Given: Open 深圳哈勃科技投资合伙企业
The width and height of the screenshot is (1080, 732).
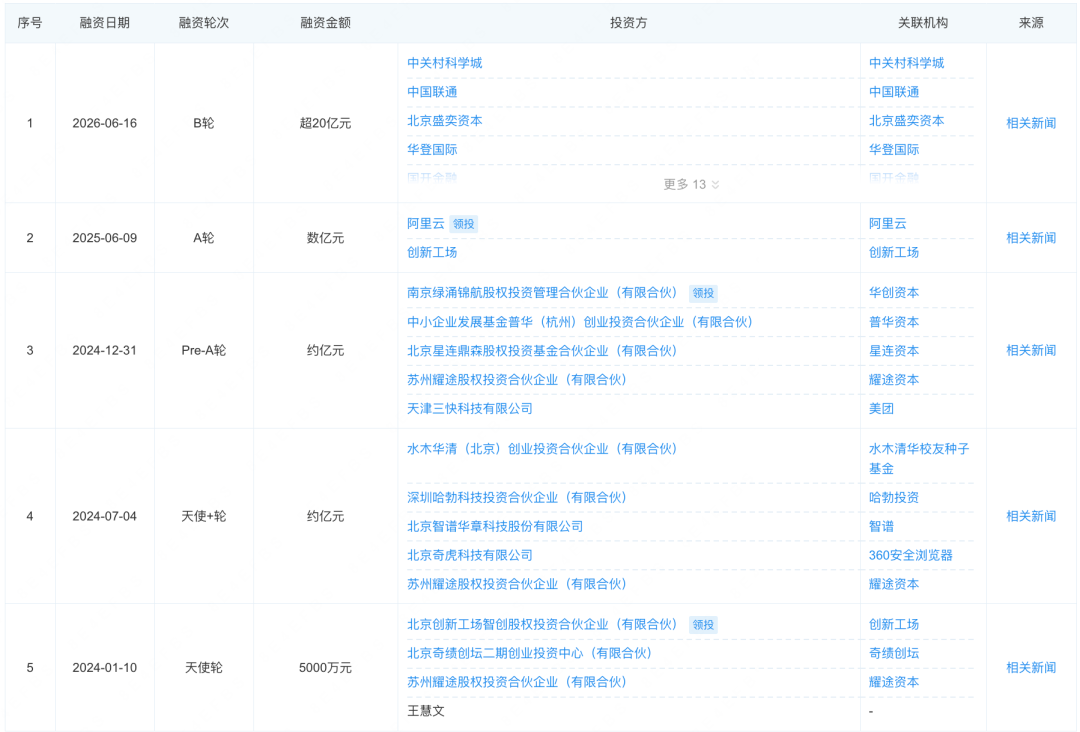Looking at the screenshot, I should point(517,498).
